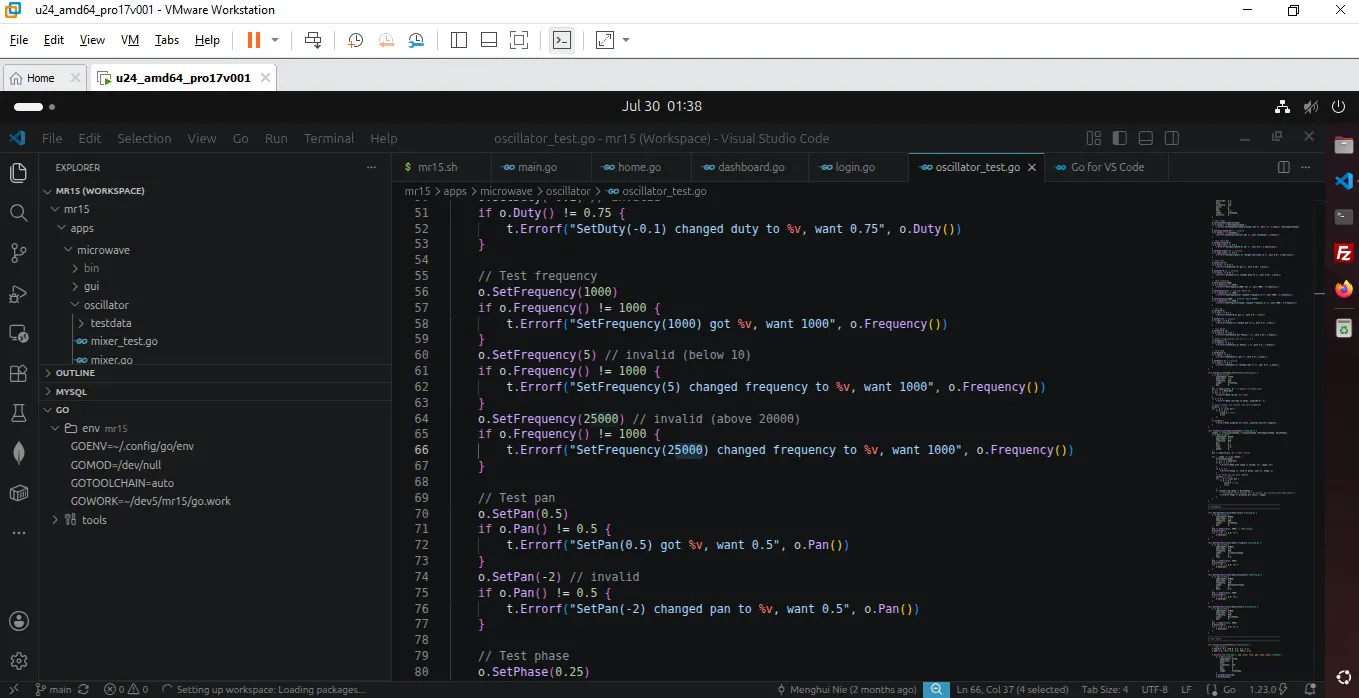Image resolution: width=1359 pixels, height=698 pixels.
Task: Change the UTF-8 encoding status item
Action: coord(1154,689)
